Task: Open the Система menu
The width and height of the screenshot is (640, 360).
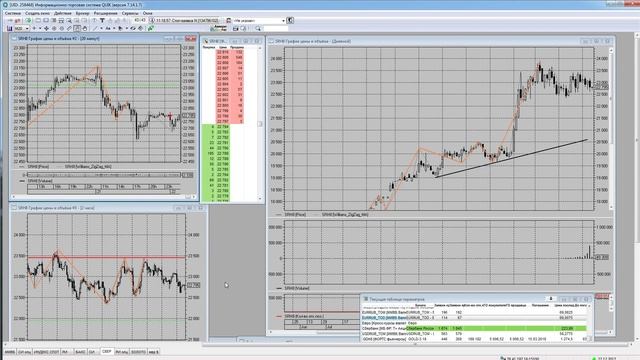Action: (13, 13)
